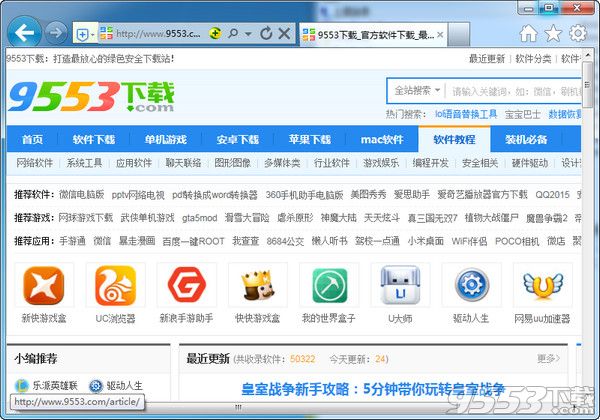This screenshot has width=600, height=420.
Task: Click the 新快游戏盒 app icon
Action: point(44,285)
